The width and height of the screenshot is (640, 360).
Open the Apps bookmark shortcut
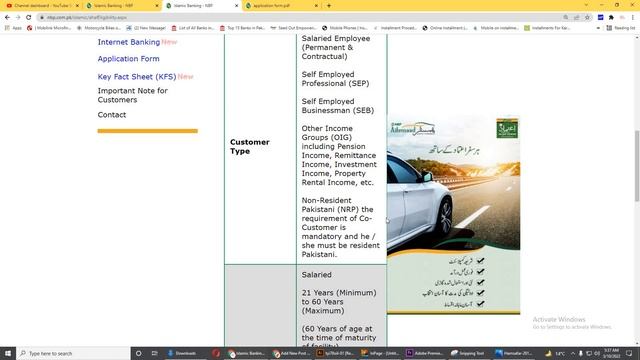pos(13,28)
